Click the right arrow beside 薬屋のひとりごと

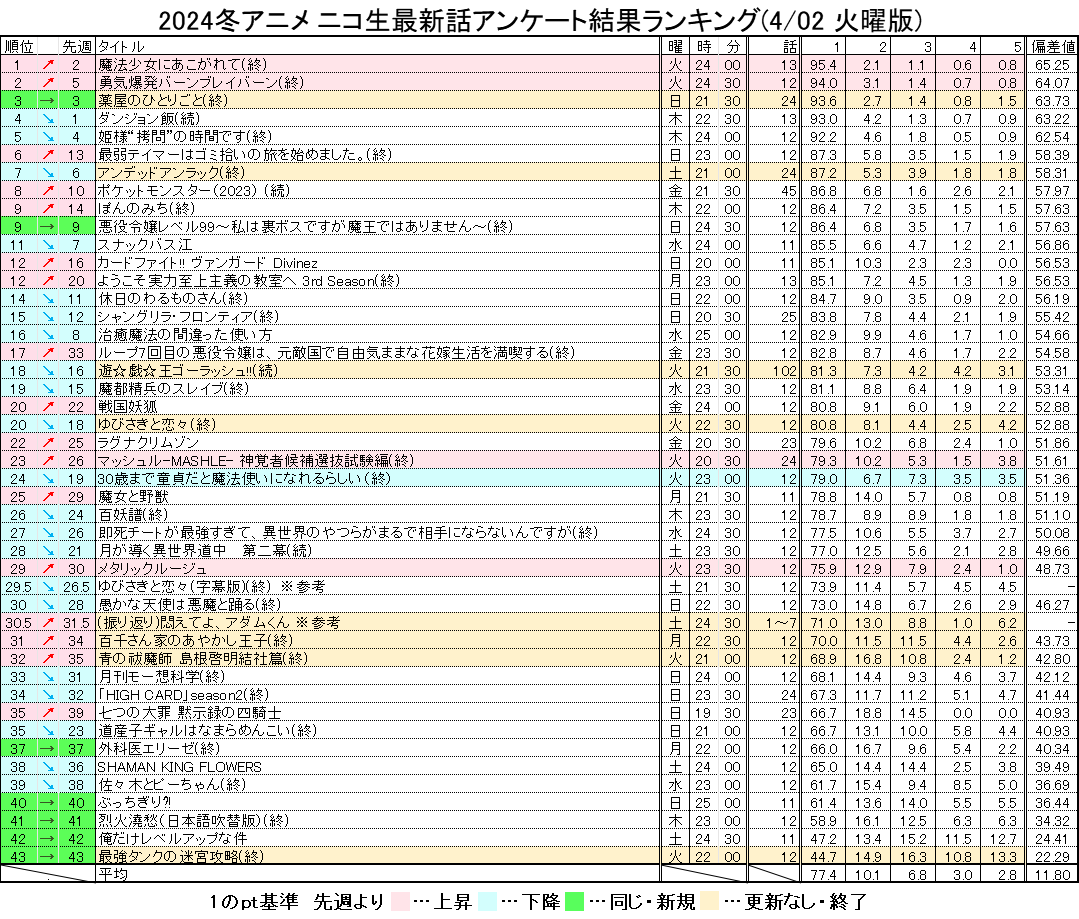pyautogui.click(x=48, y=101)
